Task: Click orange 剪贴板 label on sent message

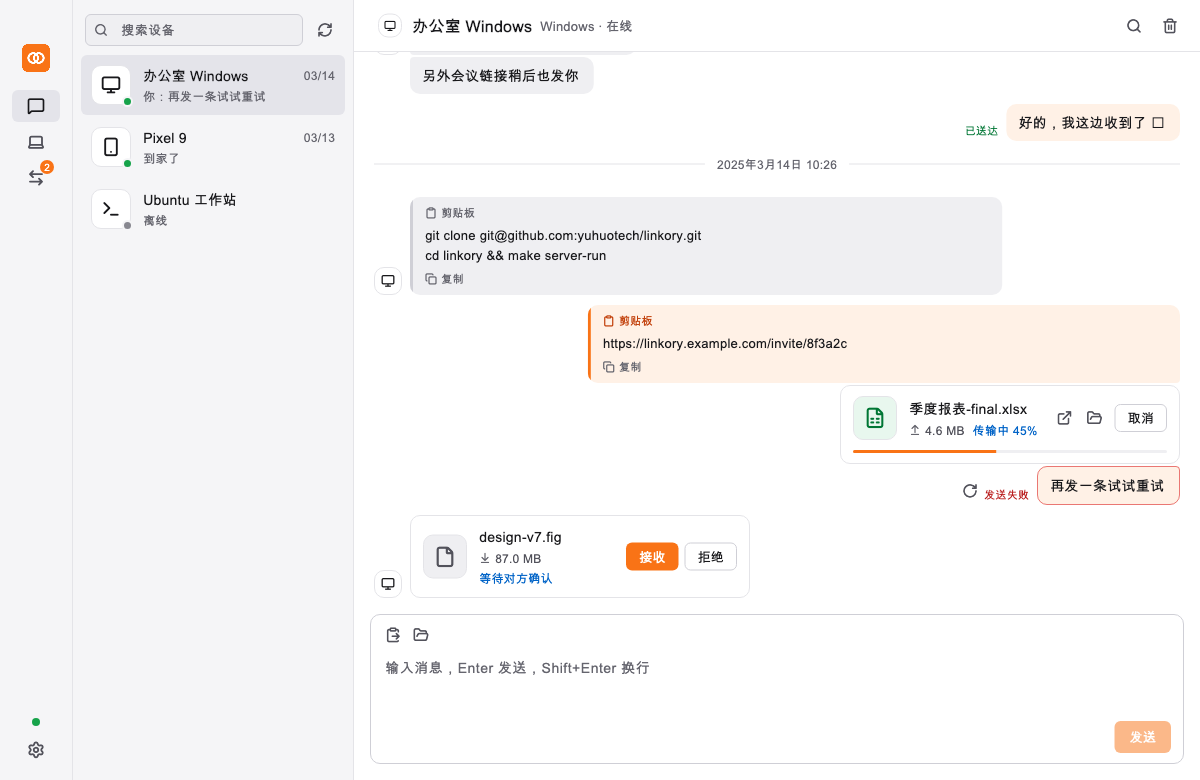Action: coord(635,321)
